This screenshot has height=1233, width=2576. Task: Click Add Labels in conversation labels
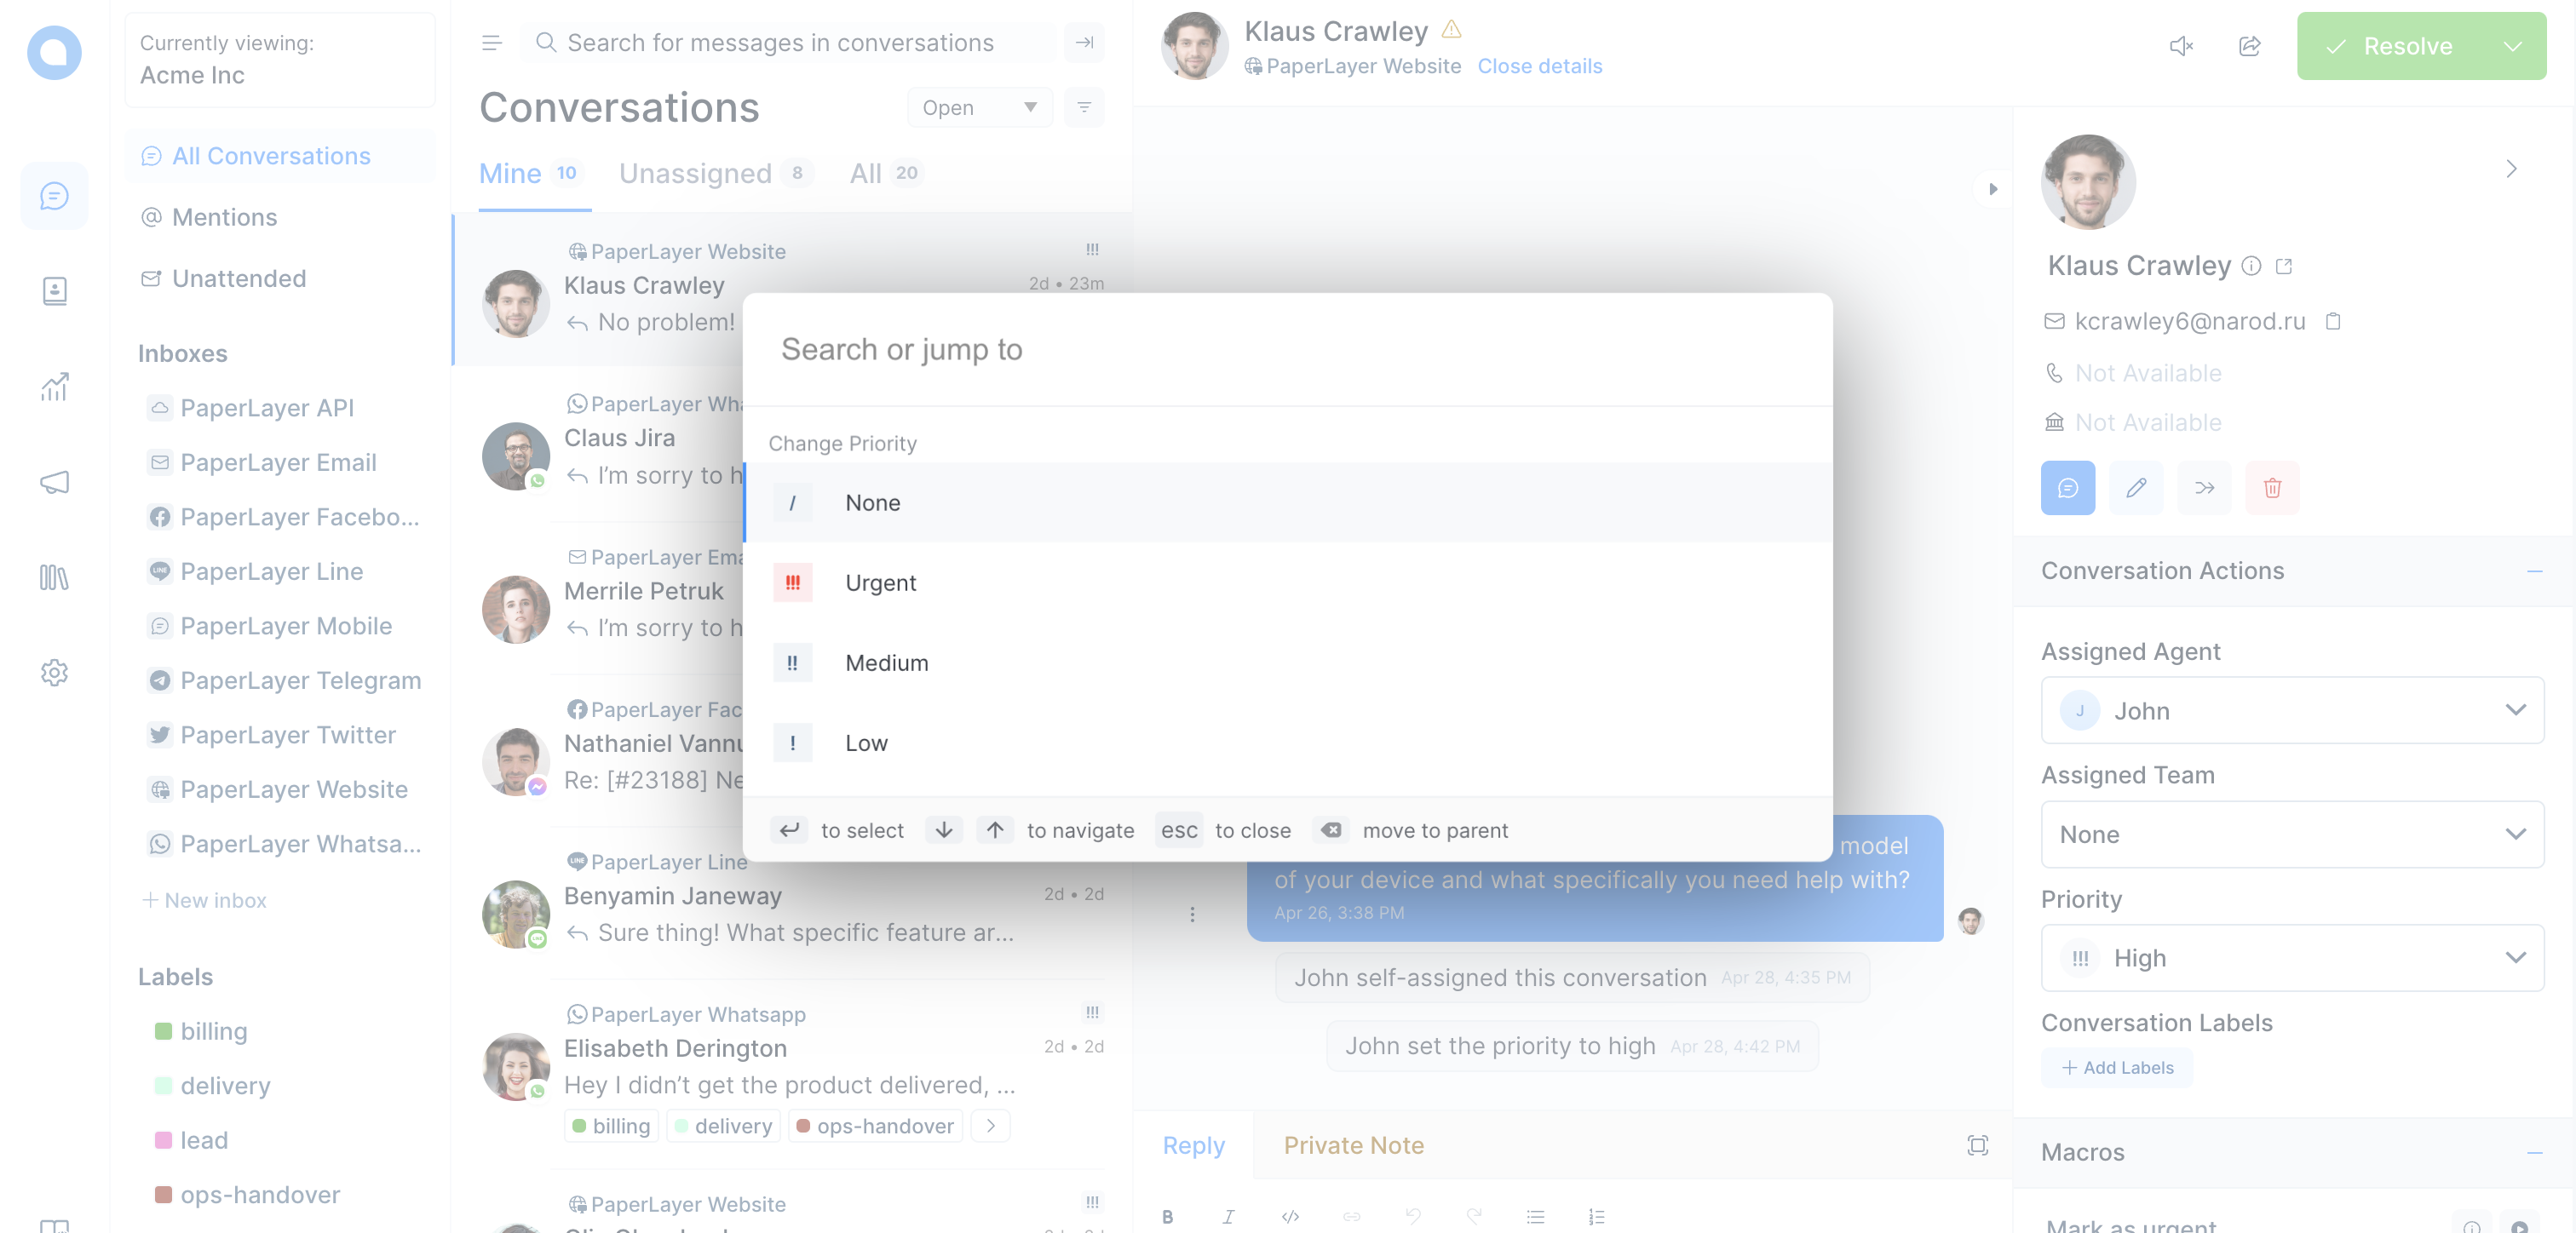2119,1067
